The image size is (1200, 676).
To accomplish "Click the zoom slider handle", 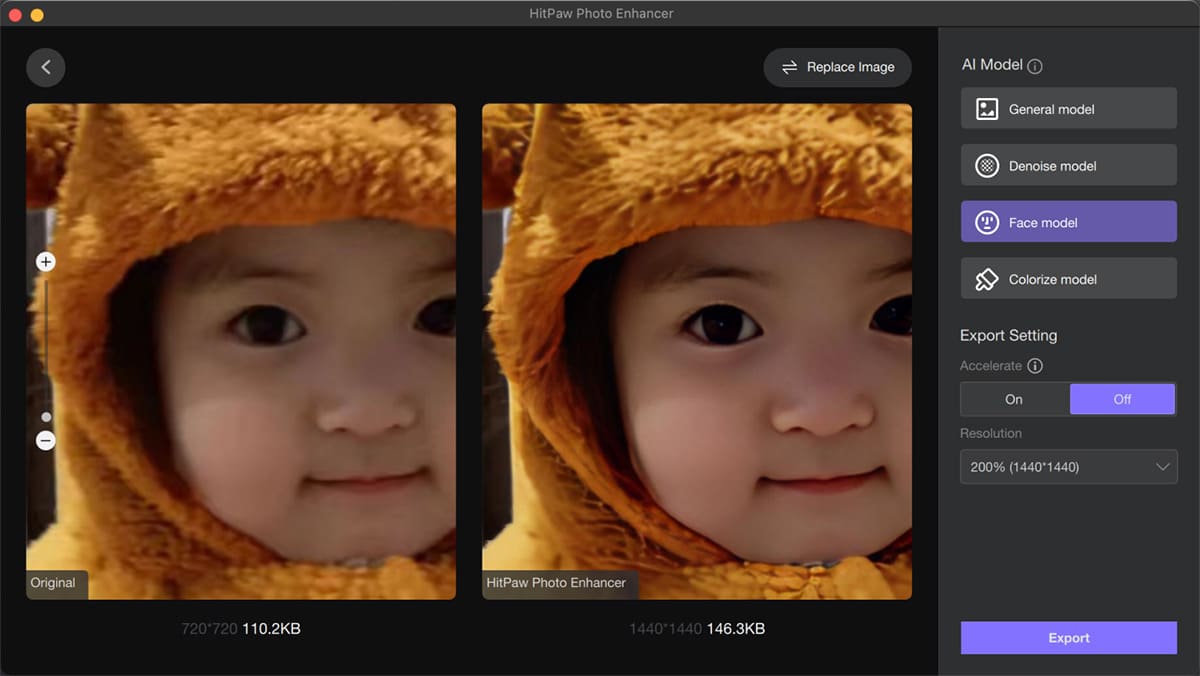I will coord(46,417).
